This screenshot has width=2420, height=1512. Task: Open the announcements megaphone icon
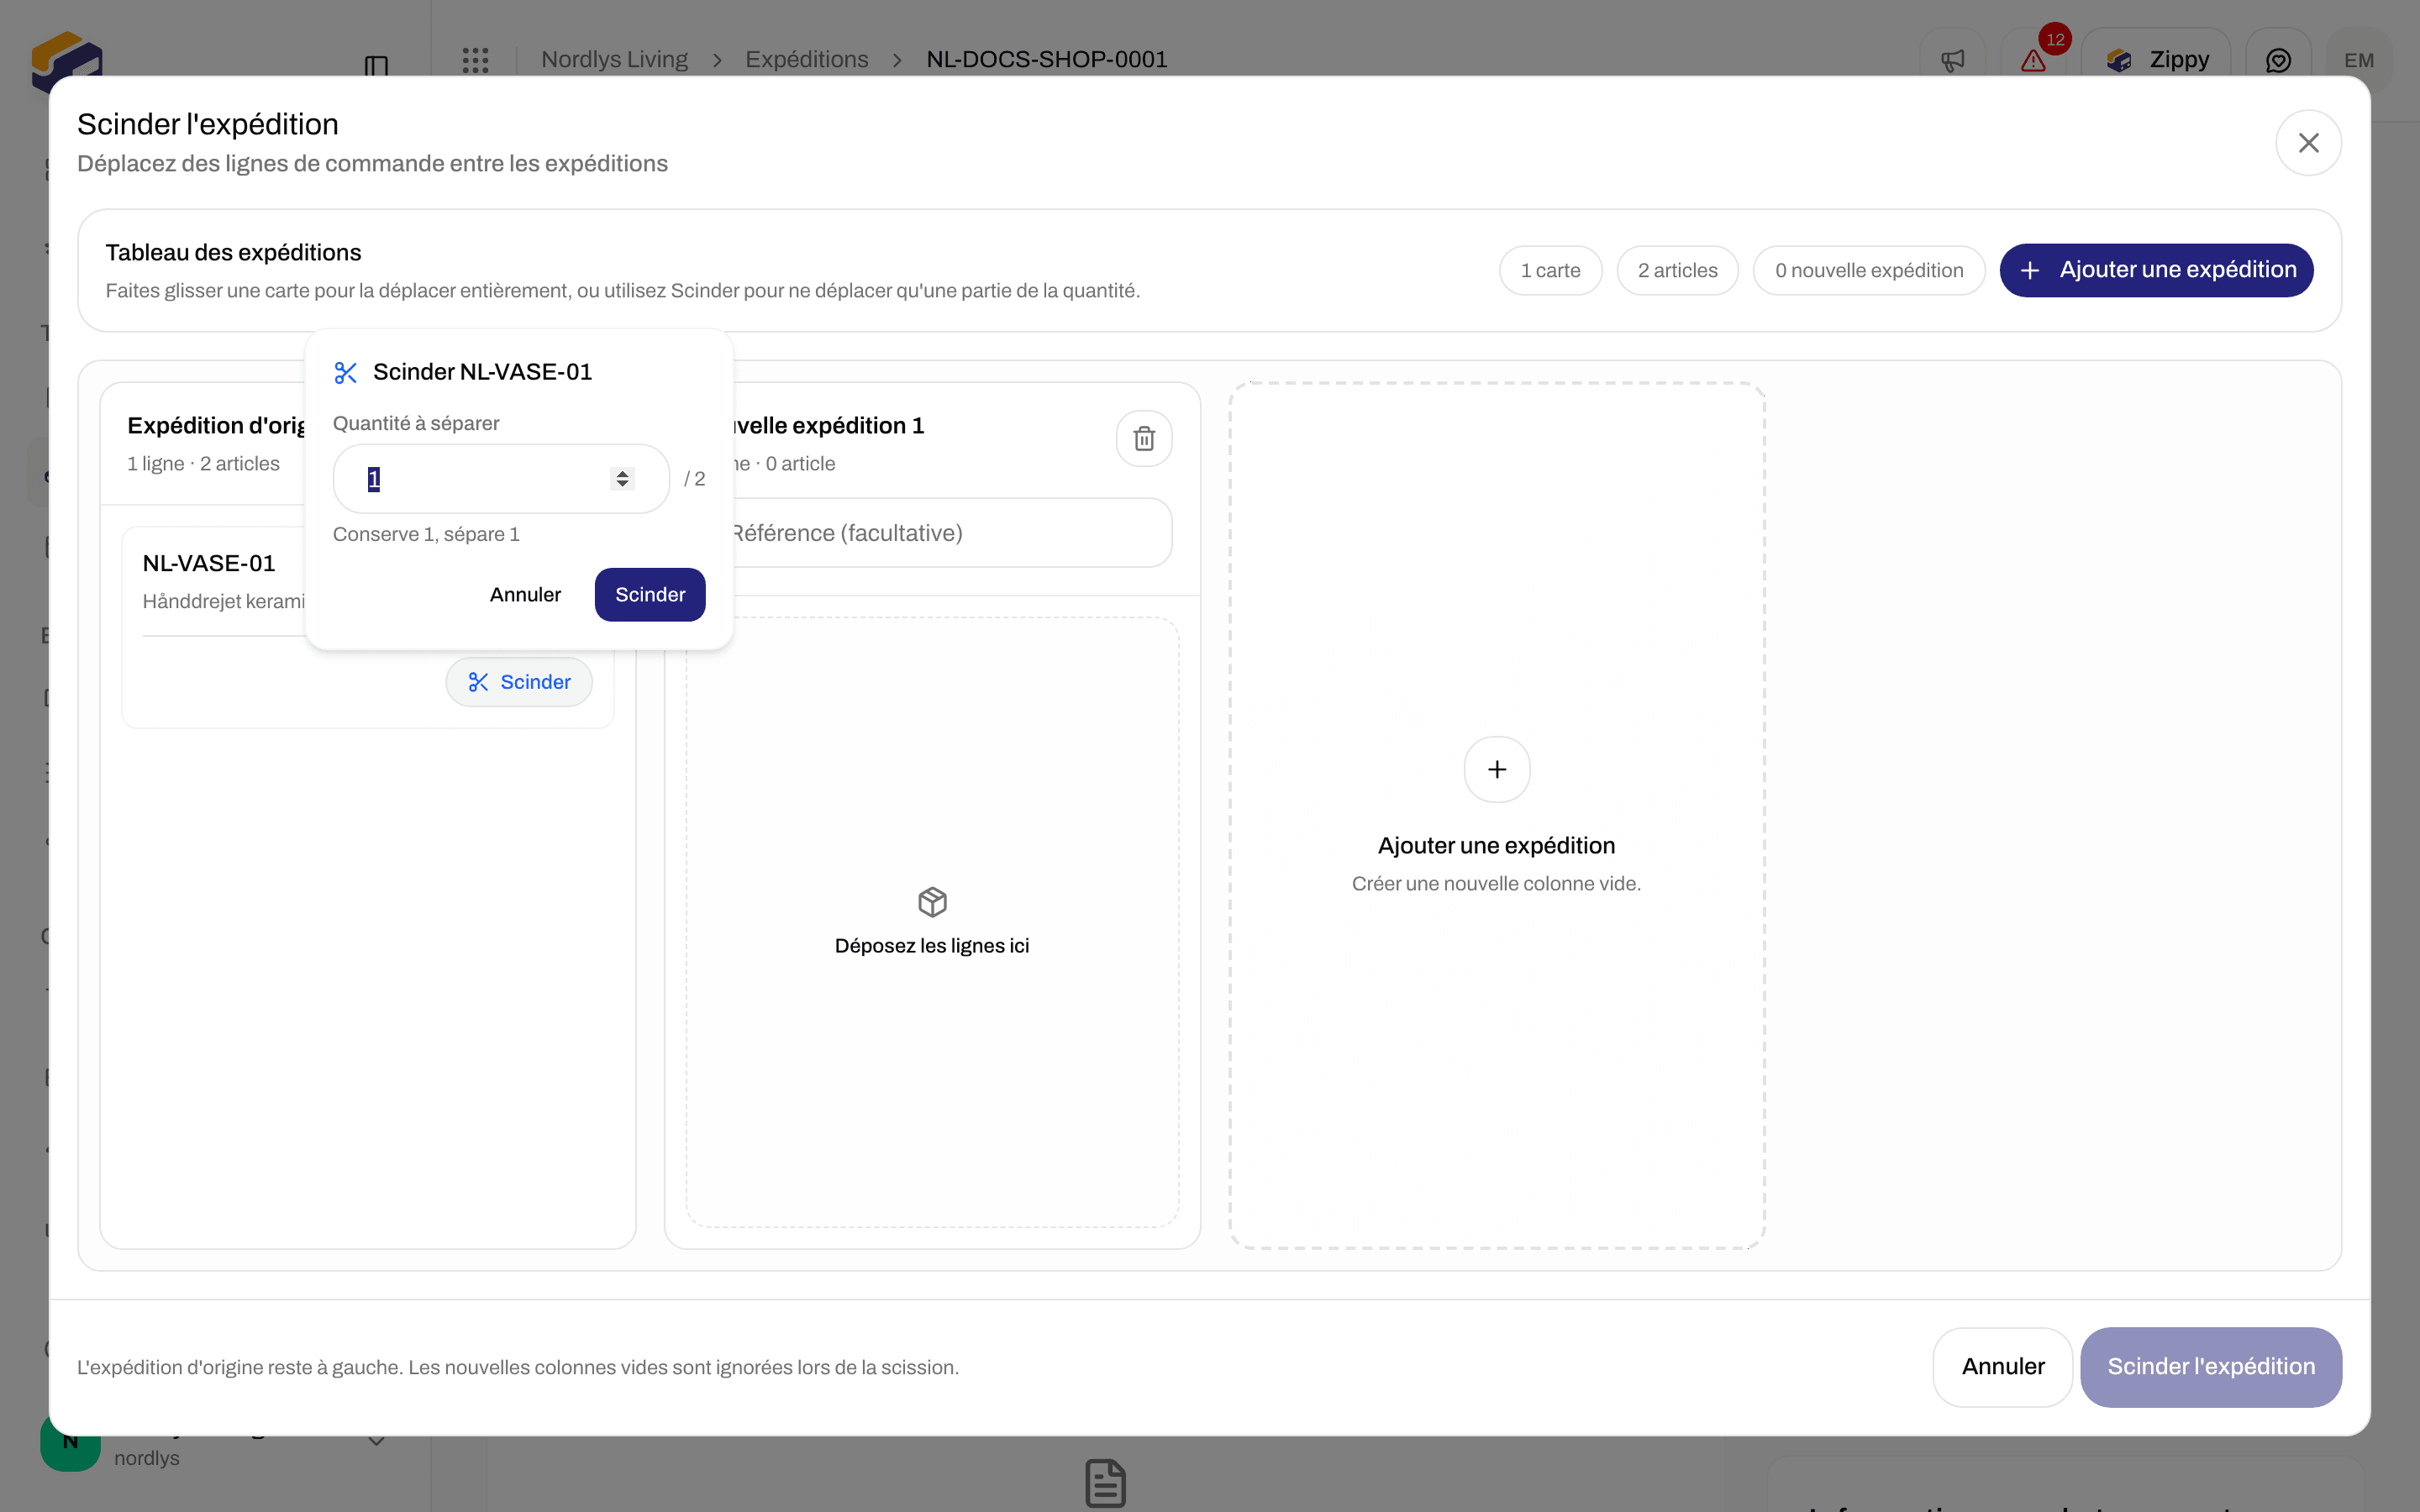point(1952,60)
